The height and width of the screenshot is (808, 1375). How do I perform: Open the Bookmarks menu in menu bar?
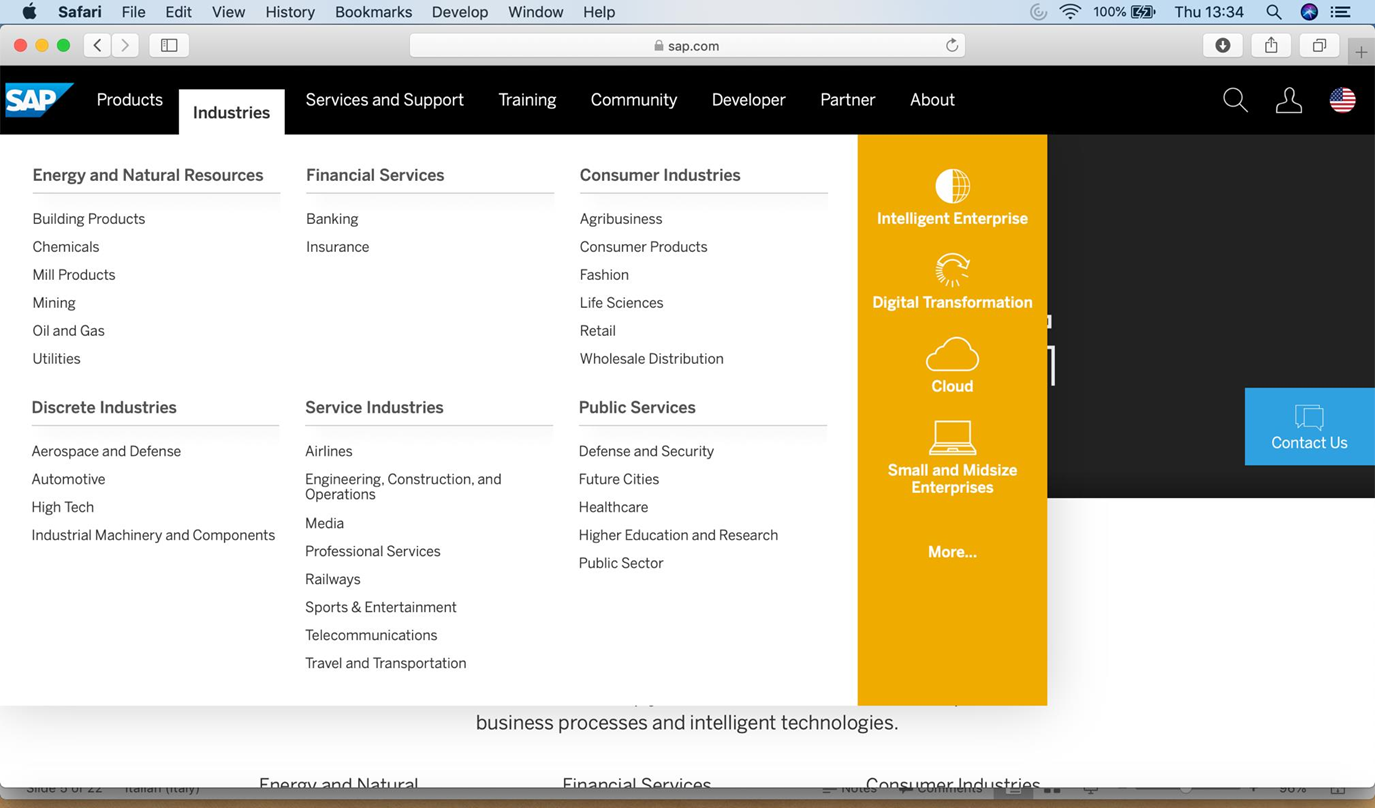click(x=373, y=12)
